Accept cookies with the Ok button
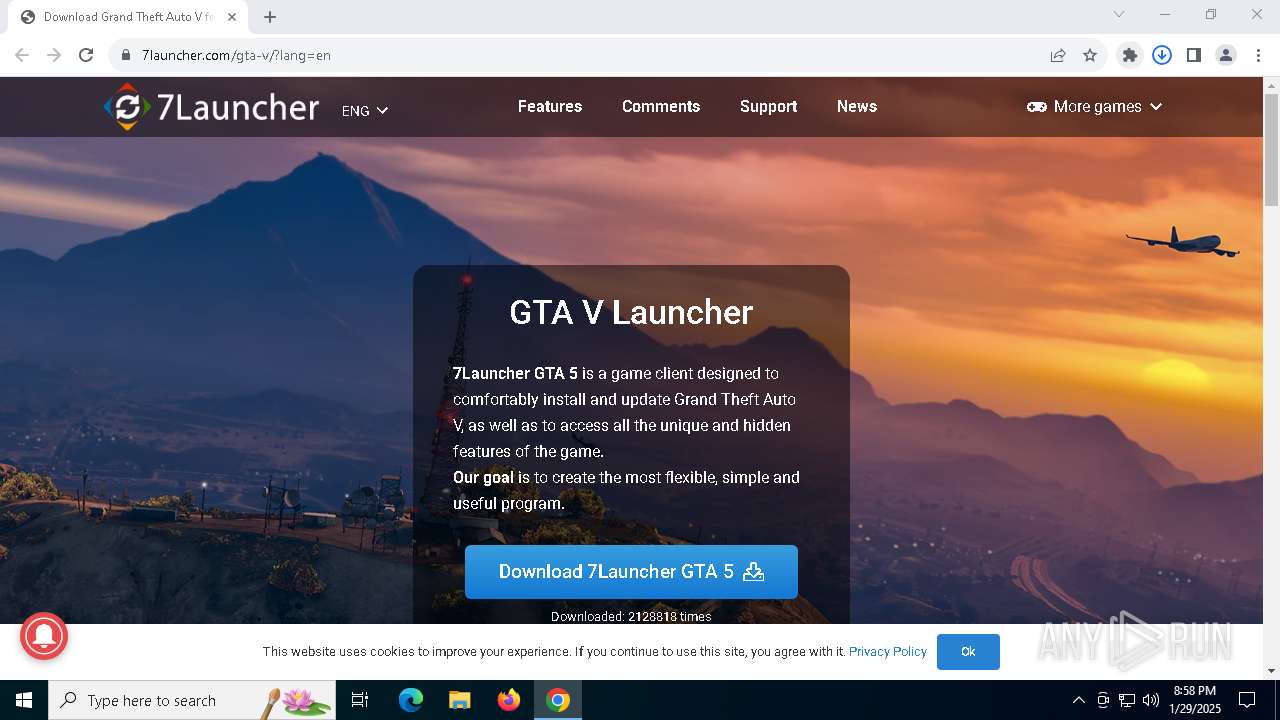Image resolution: width=1280 pixels, height=720 pixels. pyautogui.click(x=968, y=651)
